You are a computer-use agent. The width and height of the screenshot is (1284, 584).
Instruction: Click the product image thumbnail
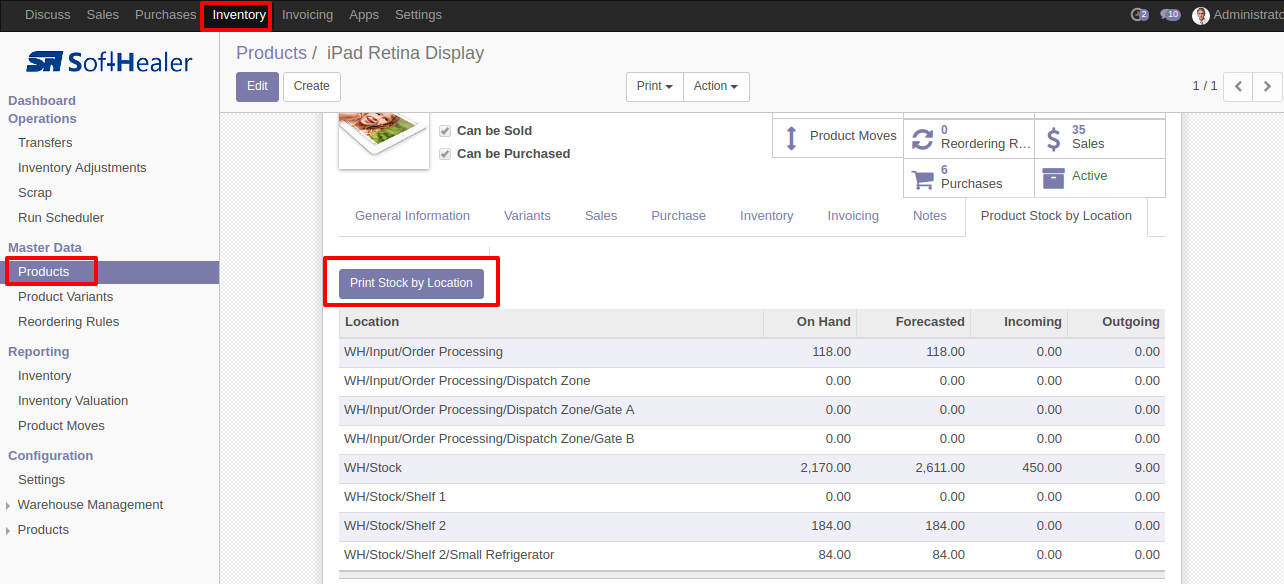point(384,139)
